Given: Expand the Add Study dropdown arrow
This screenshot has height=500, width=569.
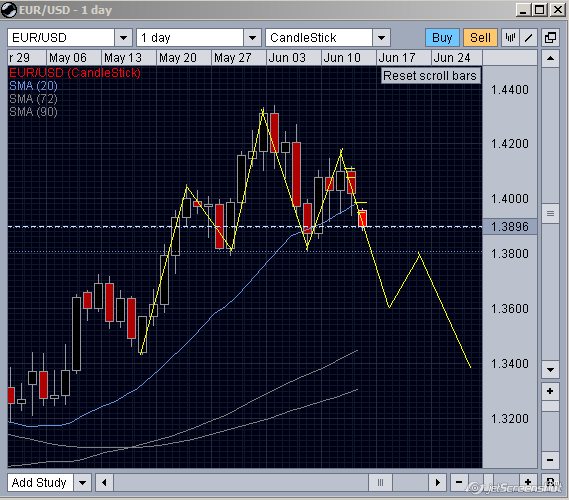Looking at the screenshot, I should click(x=82, y=483).
